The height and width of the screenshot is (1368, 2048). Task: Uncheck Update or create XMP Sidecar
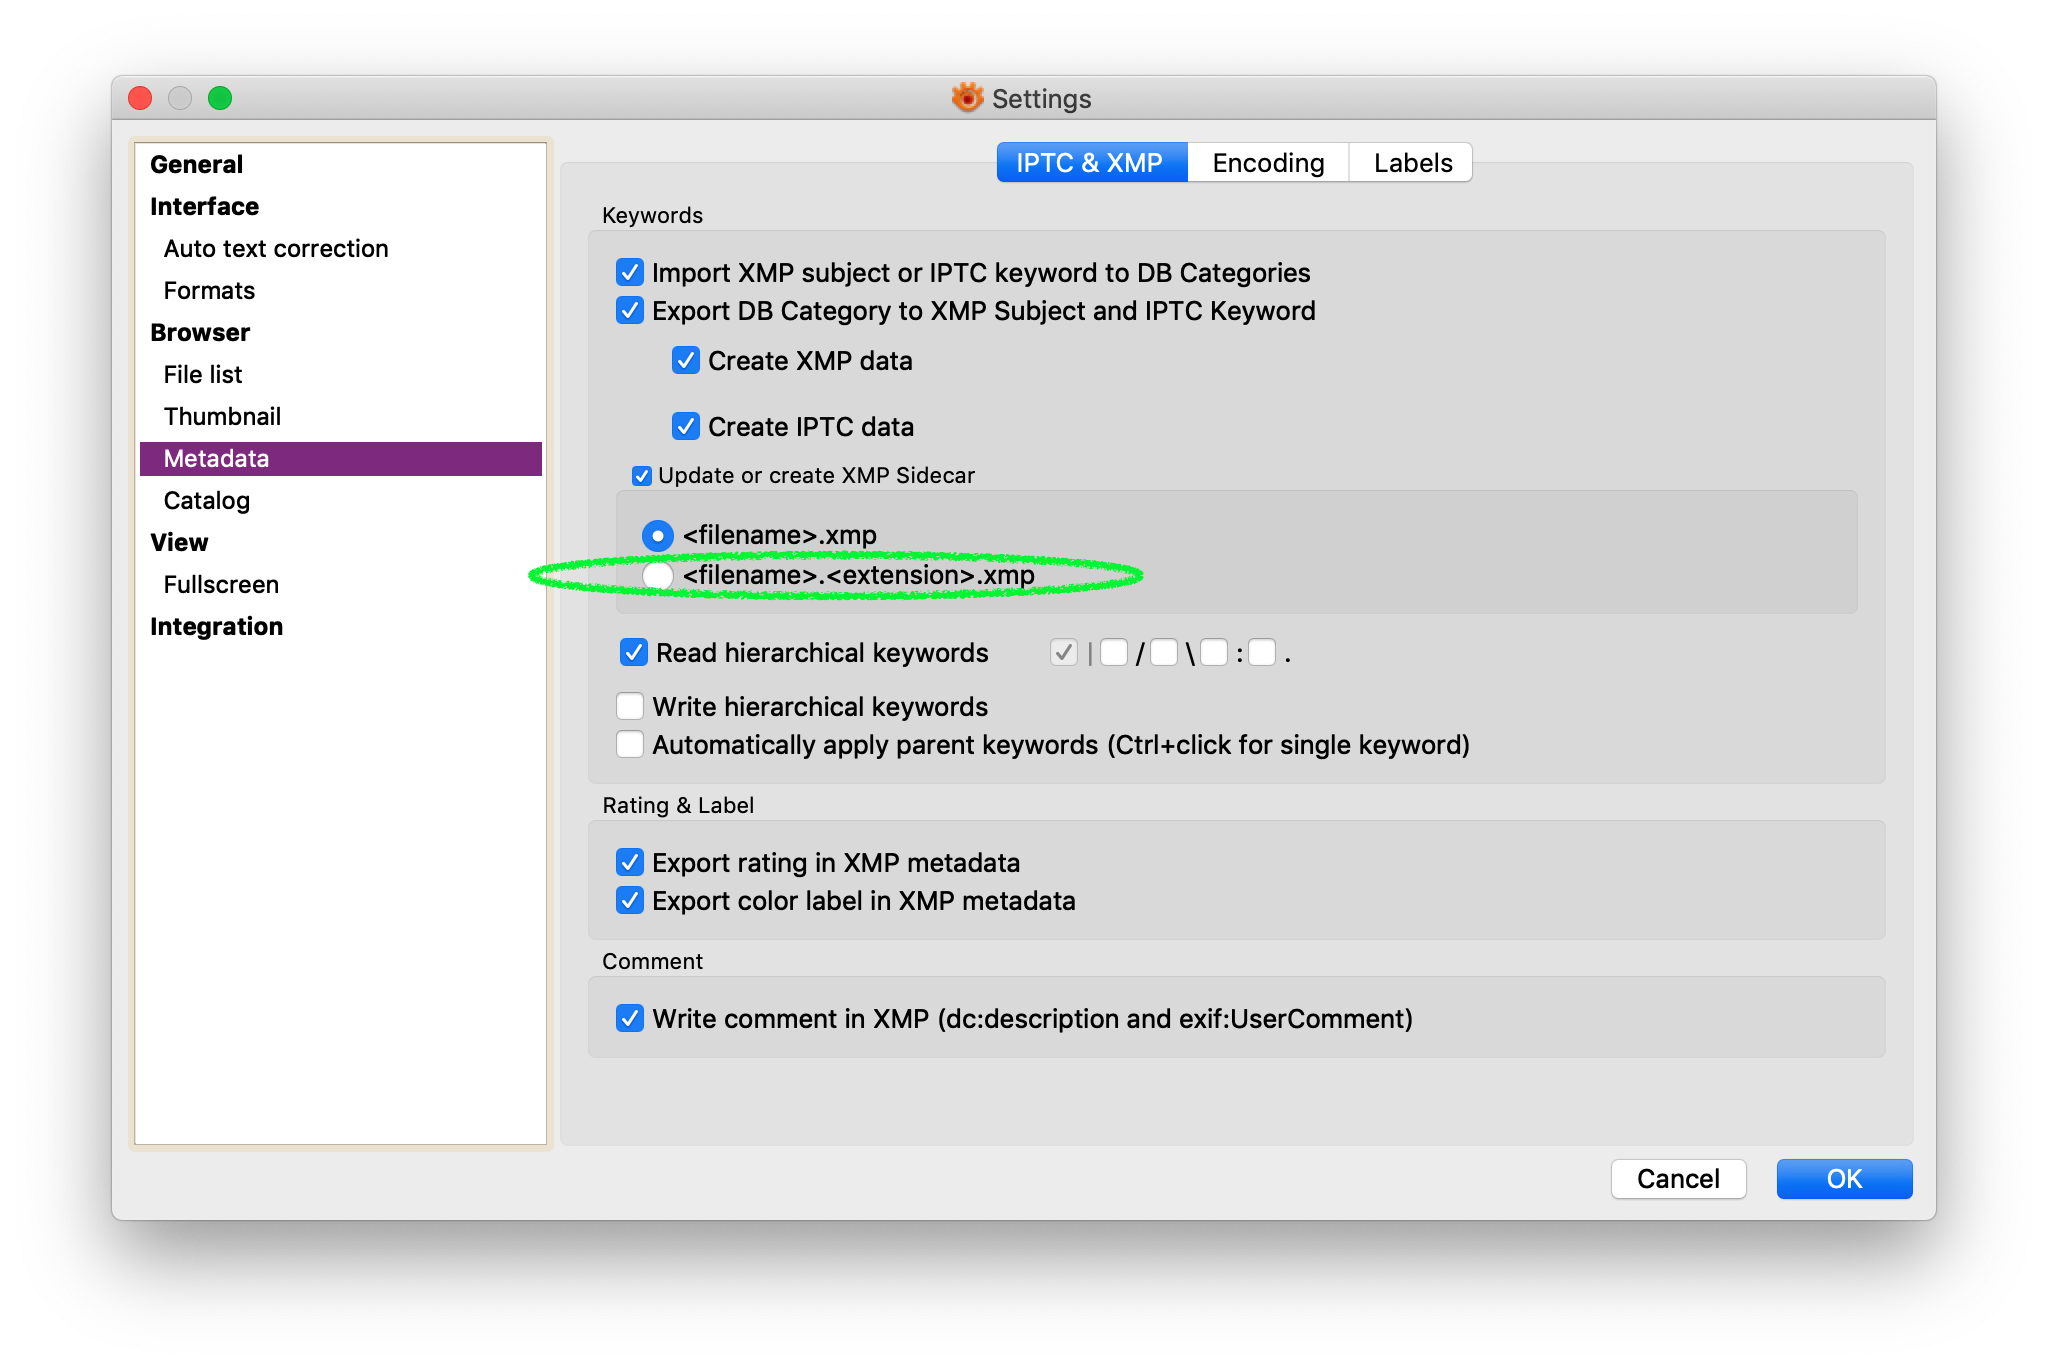(x=642, y=476)
